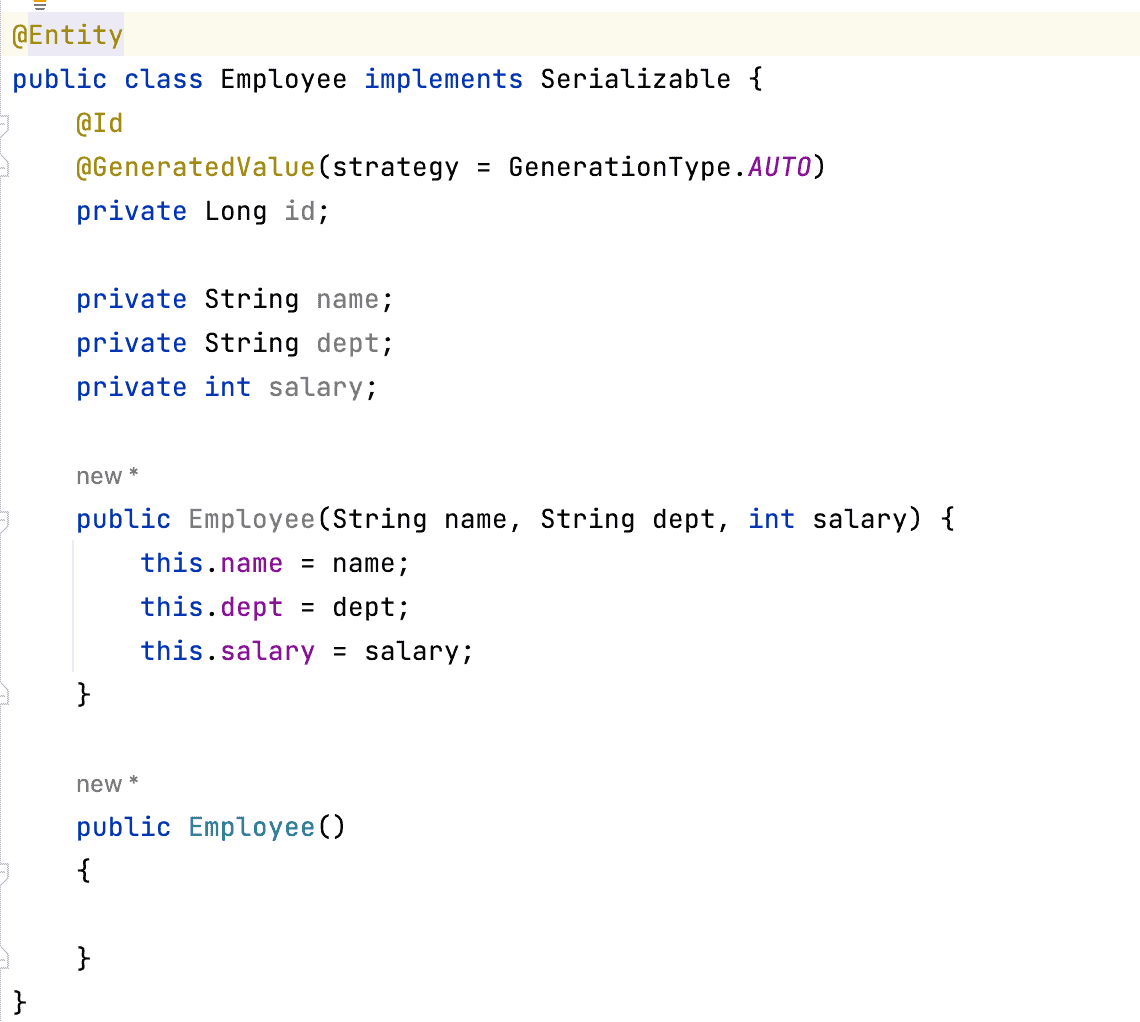Click the @Entity annotation
The width and height of the screenshot is (1140, 1022).
click(x=68, y=35)
